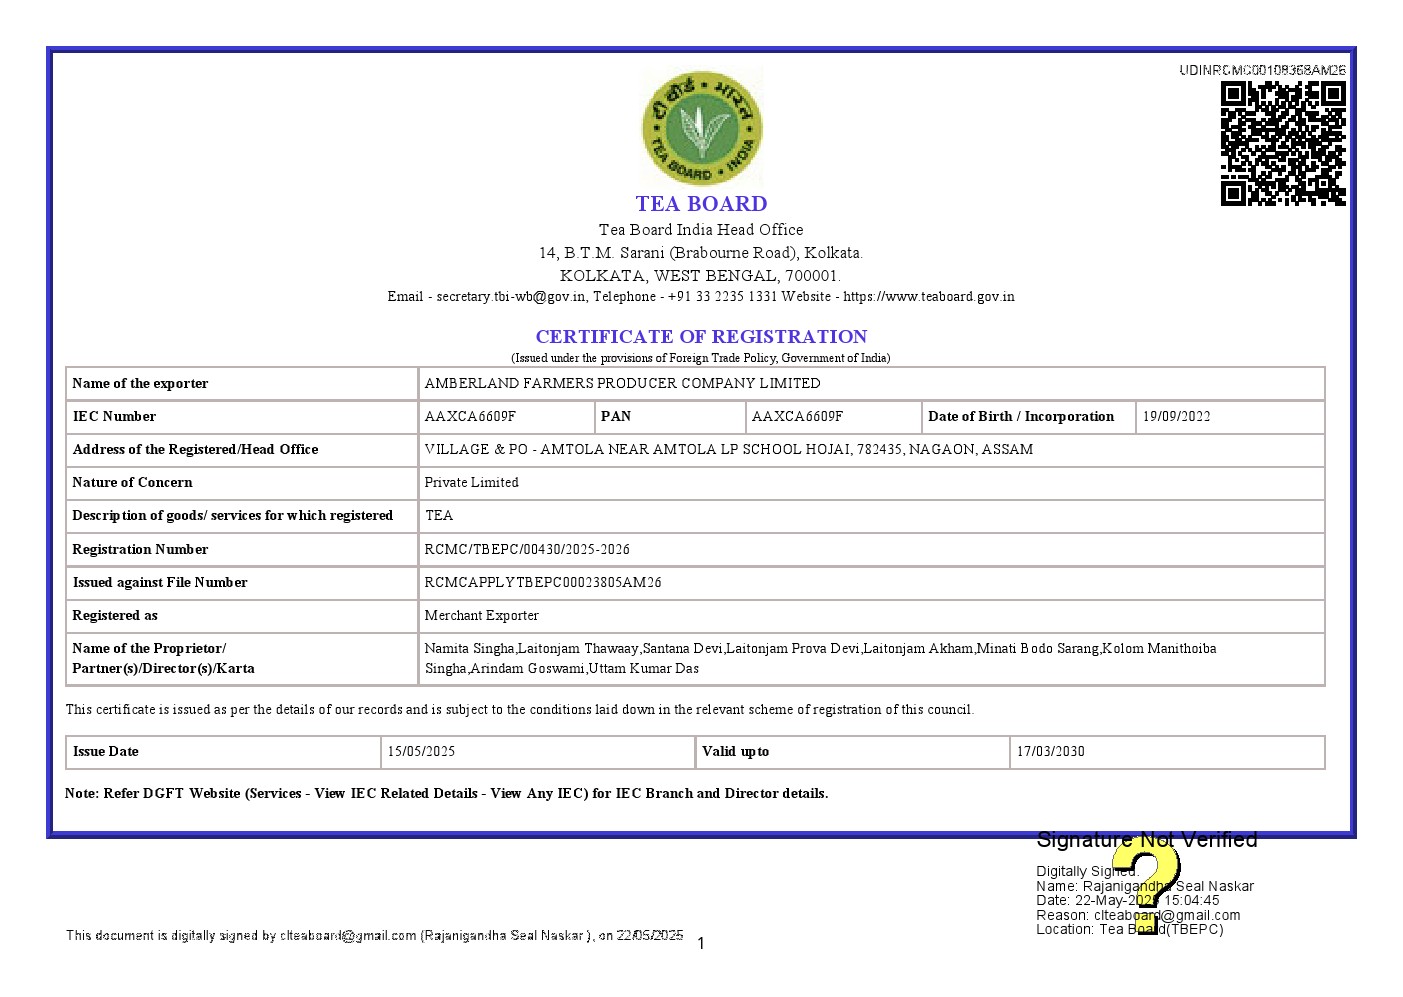Click the Tea Board India logo

click(x=702, y=127)
